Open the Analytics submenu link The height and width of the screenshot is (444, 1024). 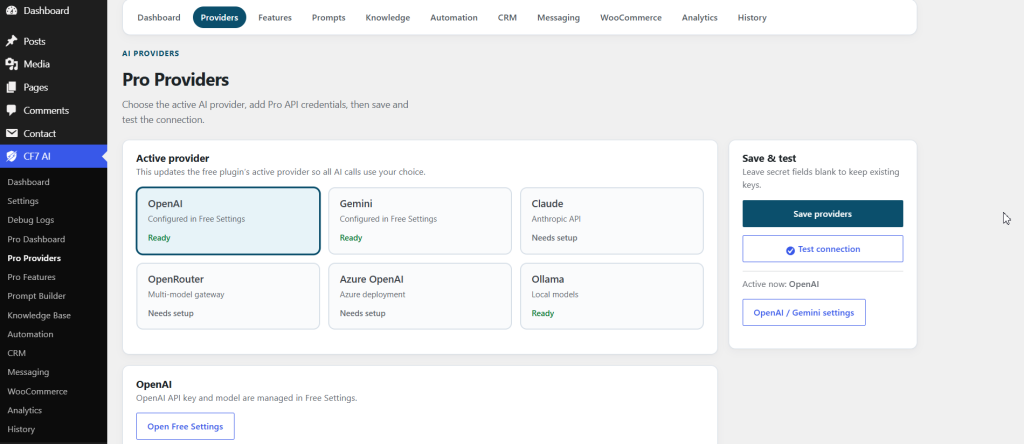click(24, 410)
